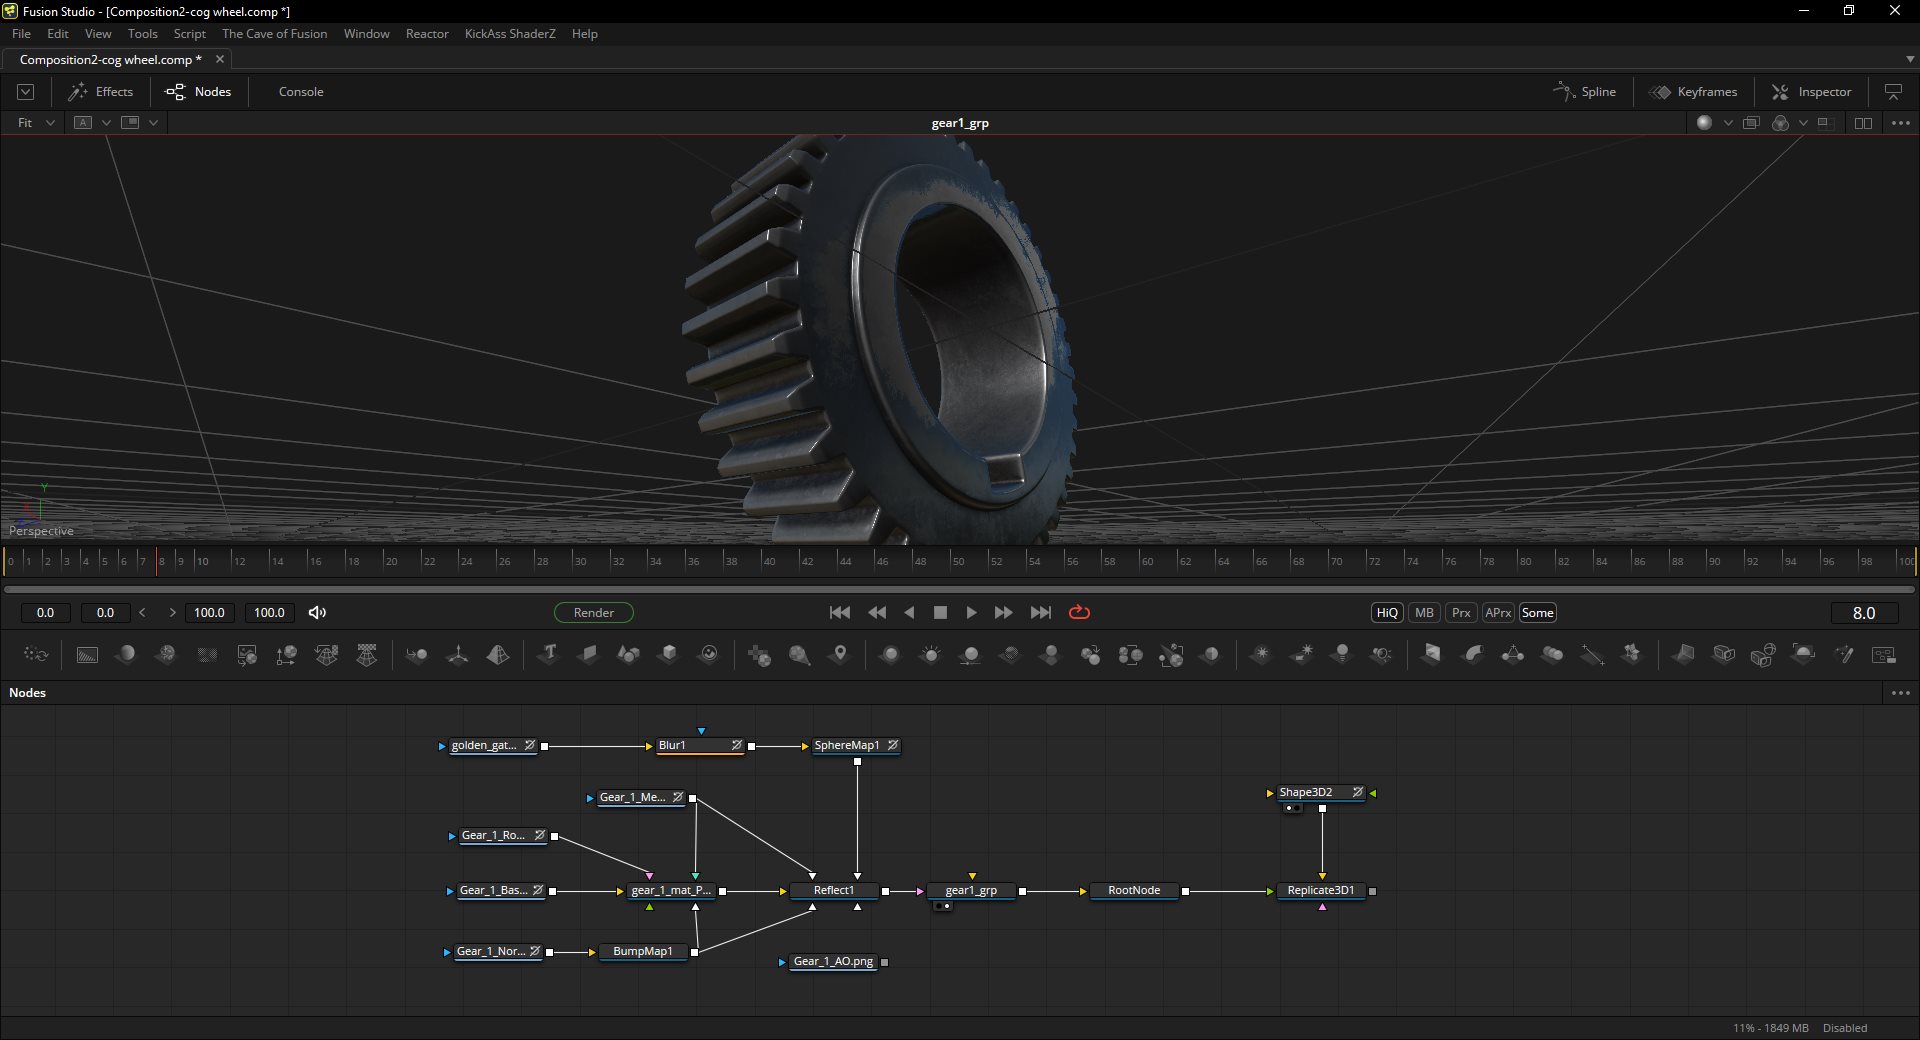
Task: Toggle audio mute speaker icon
Action: point(317,612)
